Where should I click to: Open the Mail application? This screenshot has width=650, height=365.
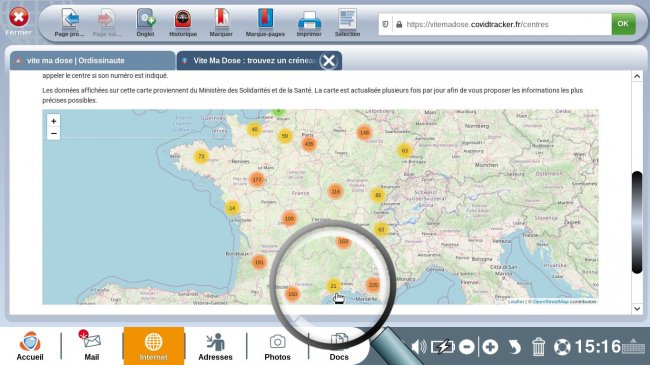(x=92, y=346)
